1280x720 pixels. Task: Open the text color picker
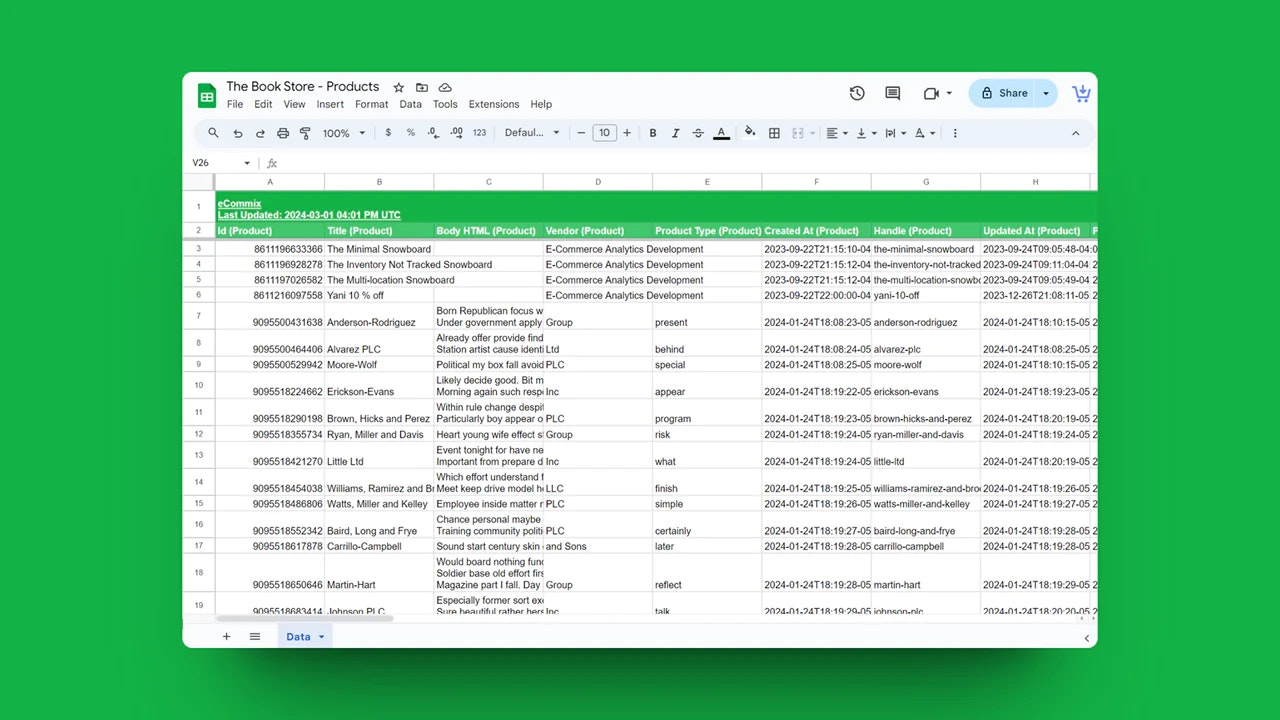click(x=721, y=133)
